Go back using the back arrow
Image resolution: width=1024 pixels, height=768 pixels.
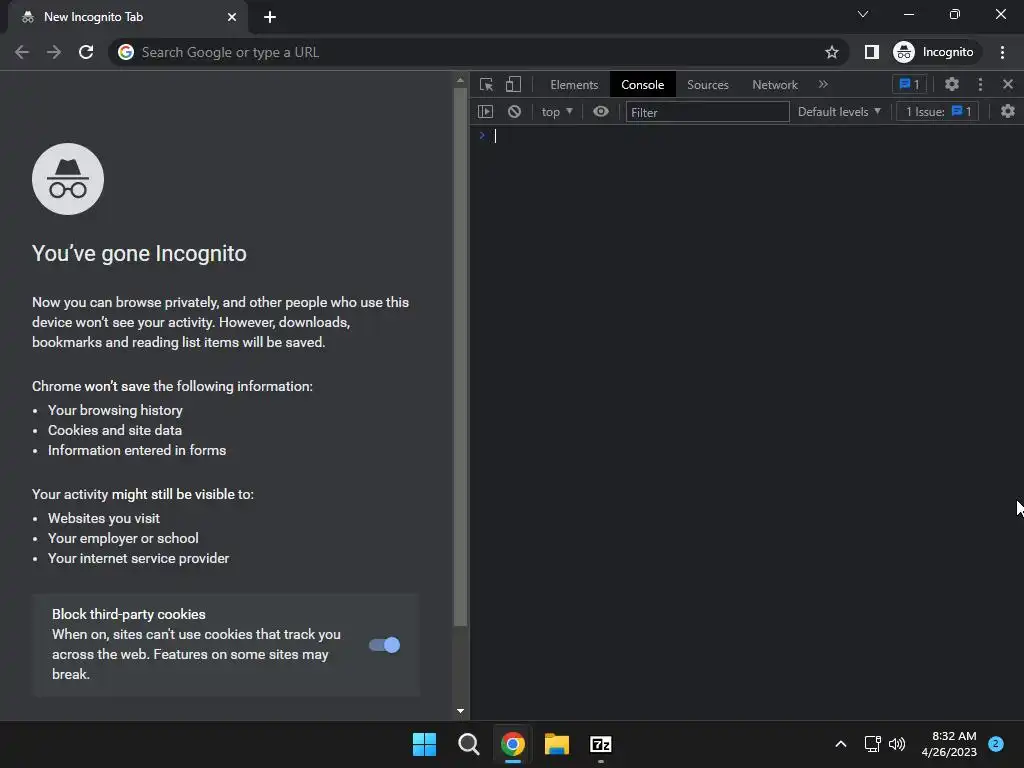point(22,52)
